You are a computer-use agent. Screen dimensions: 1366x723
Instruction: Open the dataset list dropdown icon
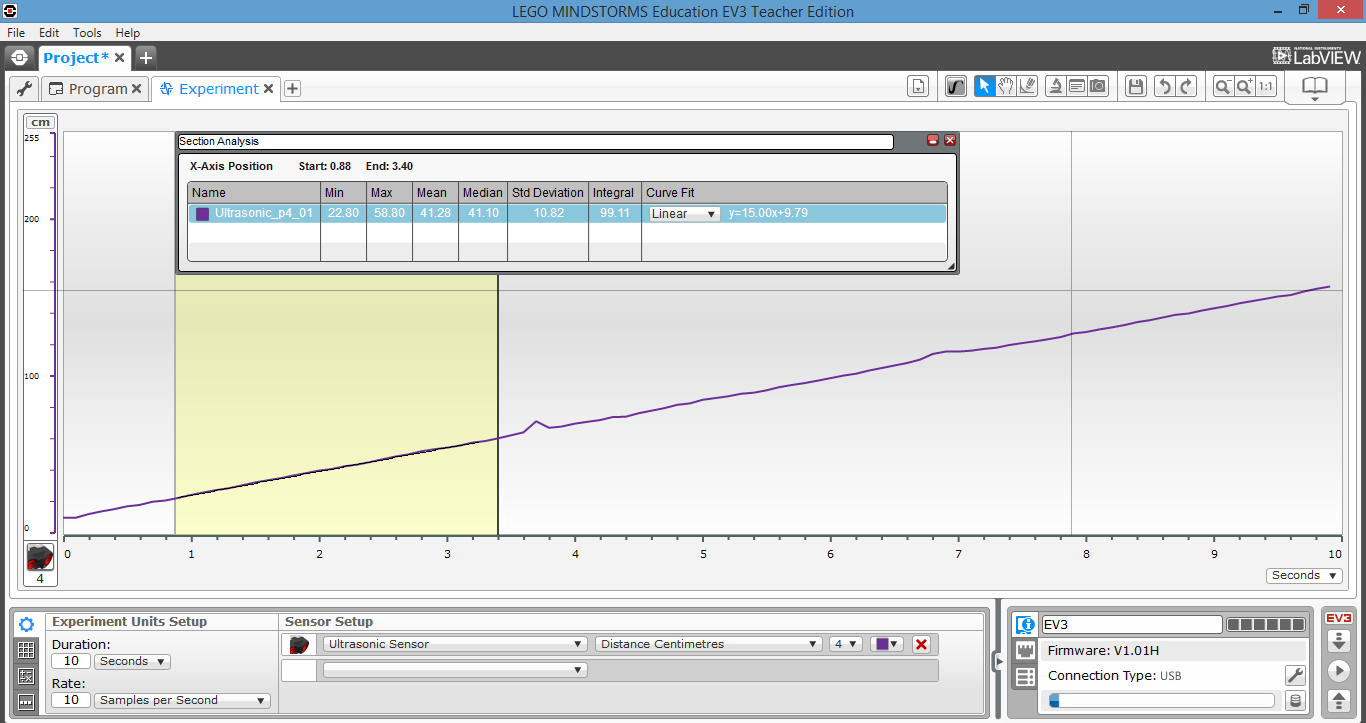[x=918, y=87]
